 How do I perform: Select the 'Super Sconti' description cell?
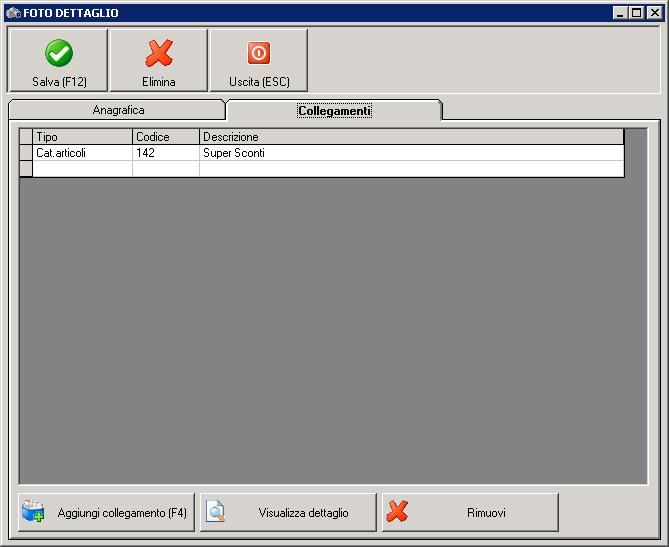(412, 153)
